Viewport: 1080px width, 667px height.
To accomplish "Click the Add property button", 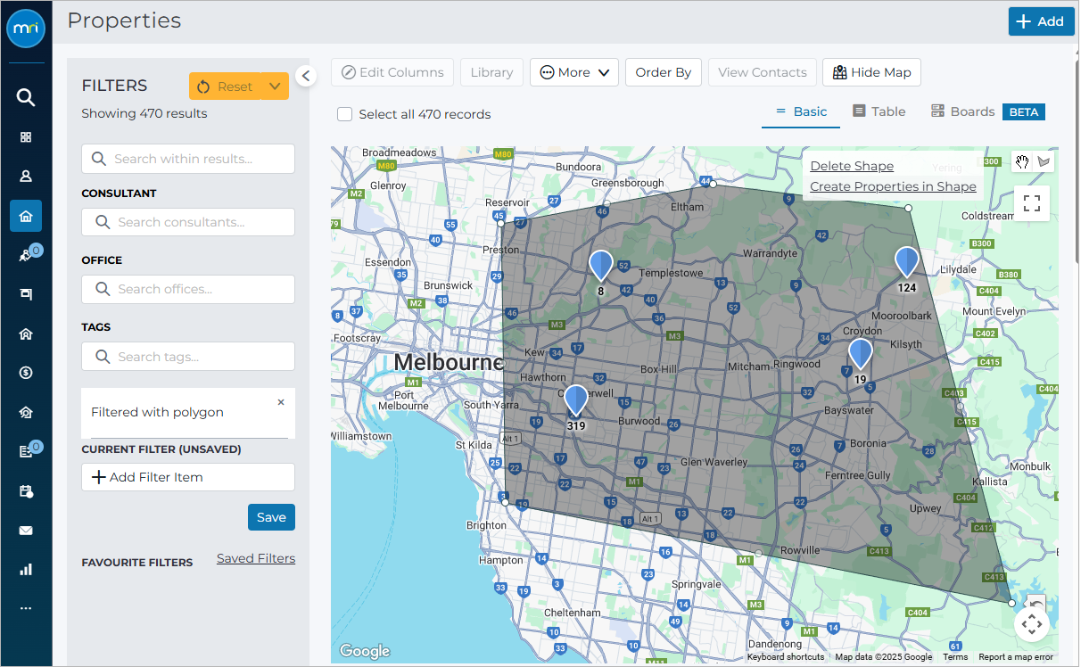I will (1041, 21).
